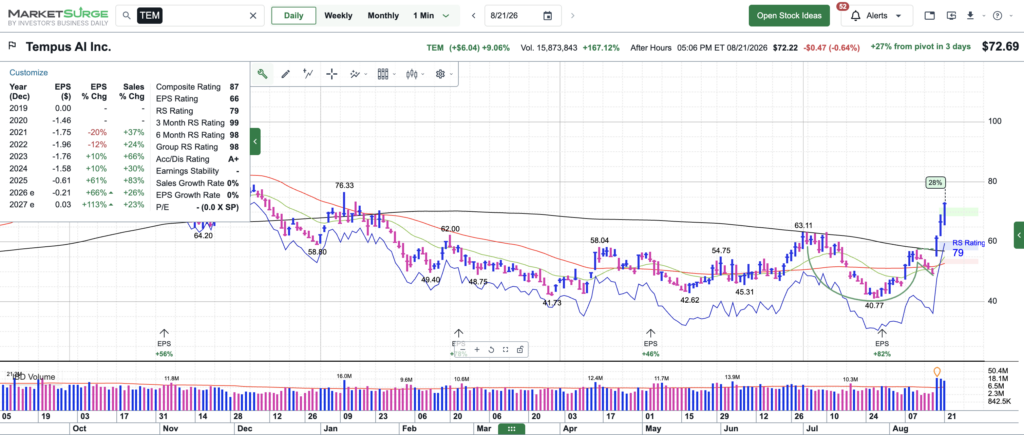Reset the chart zoom icon
This screenshot has width=1024, height=435.
[x=491, y=349]
